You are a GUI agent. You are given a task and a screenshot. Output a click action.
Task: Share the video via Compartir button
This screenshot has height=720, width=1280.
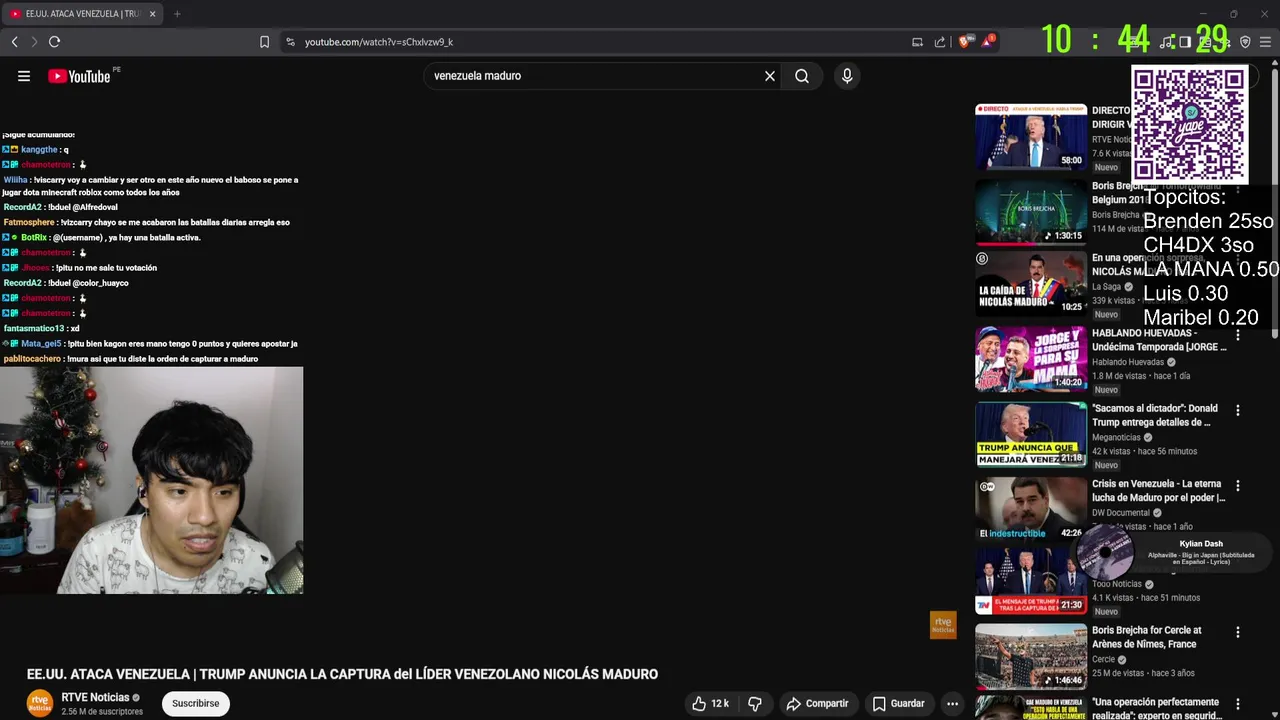coord(817,703)
